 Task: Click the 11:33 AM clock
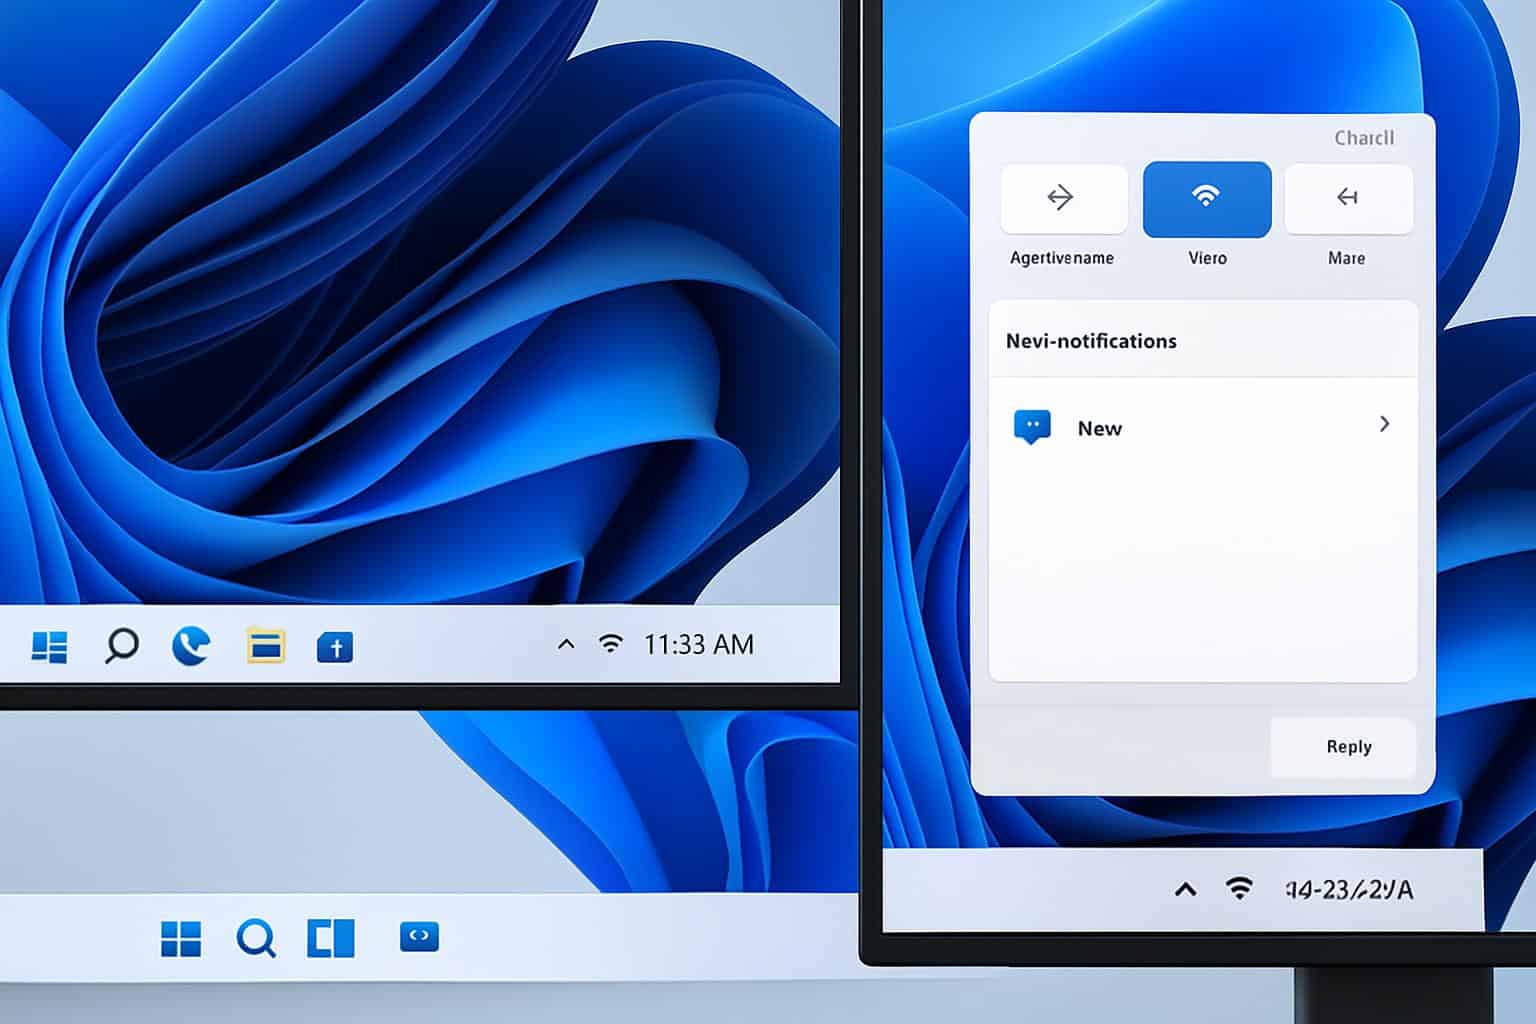click(x=698, y=645)
